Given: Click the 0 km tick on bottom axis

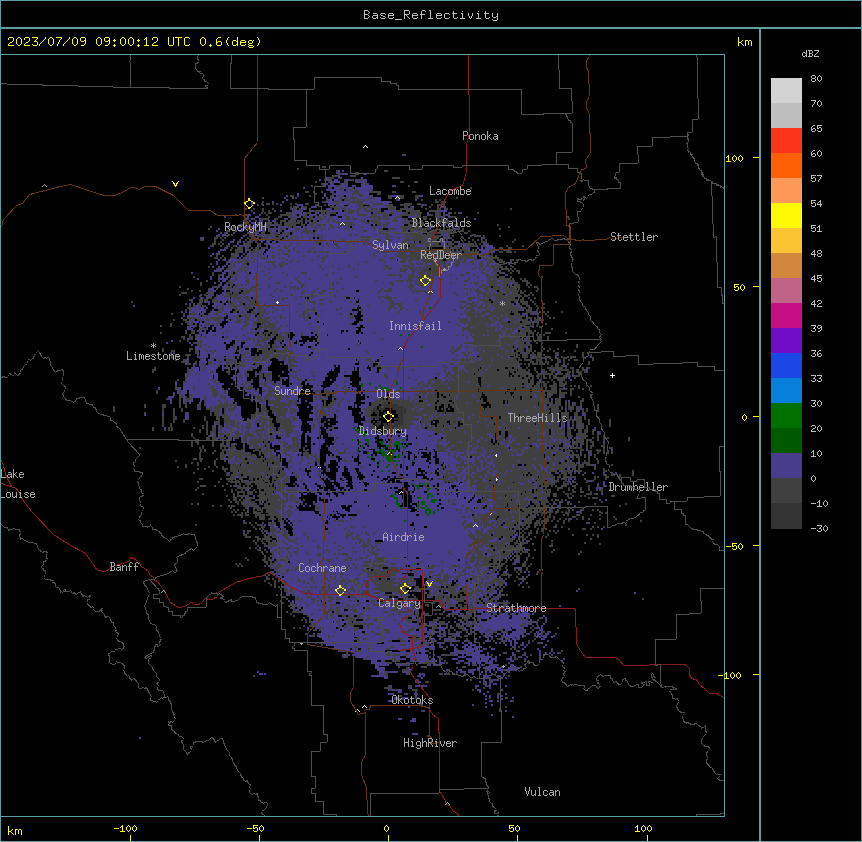Looking at the screenshot, I should pyautogui.click(x=386, y=828).
